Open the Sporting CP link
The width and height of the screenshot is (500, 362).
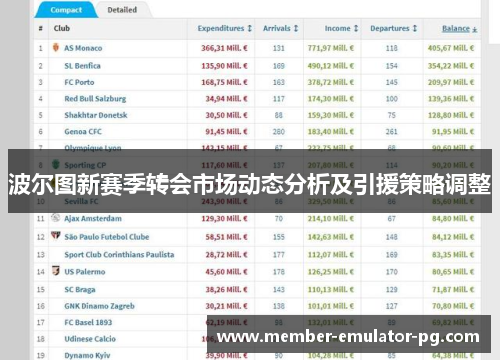click(x=85, y=165)
